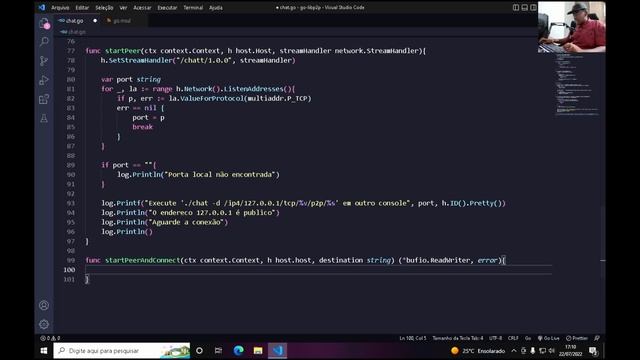
Task: Open the volume speaker tray icon
Action: pos(552,351)
